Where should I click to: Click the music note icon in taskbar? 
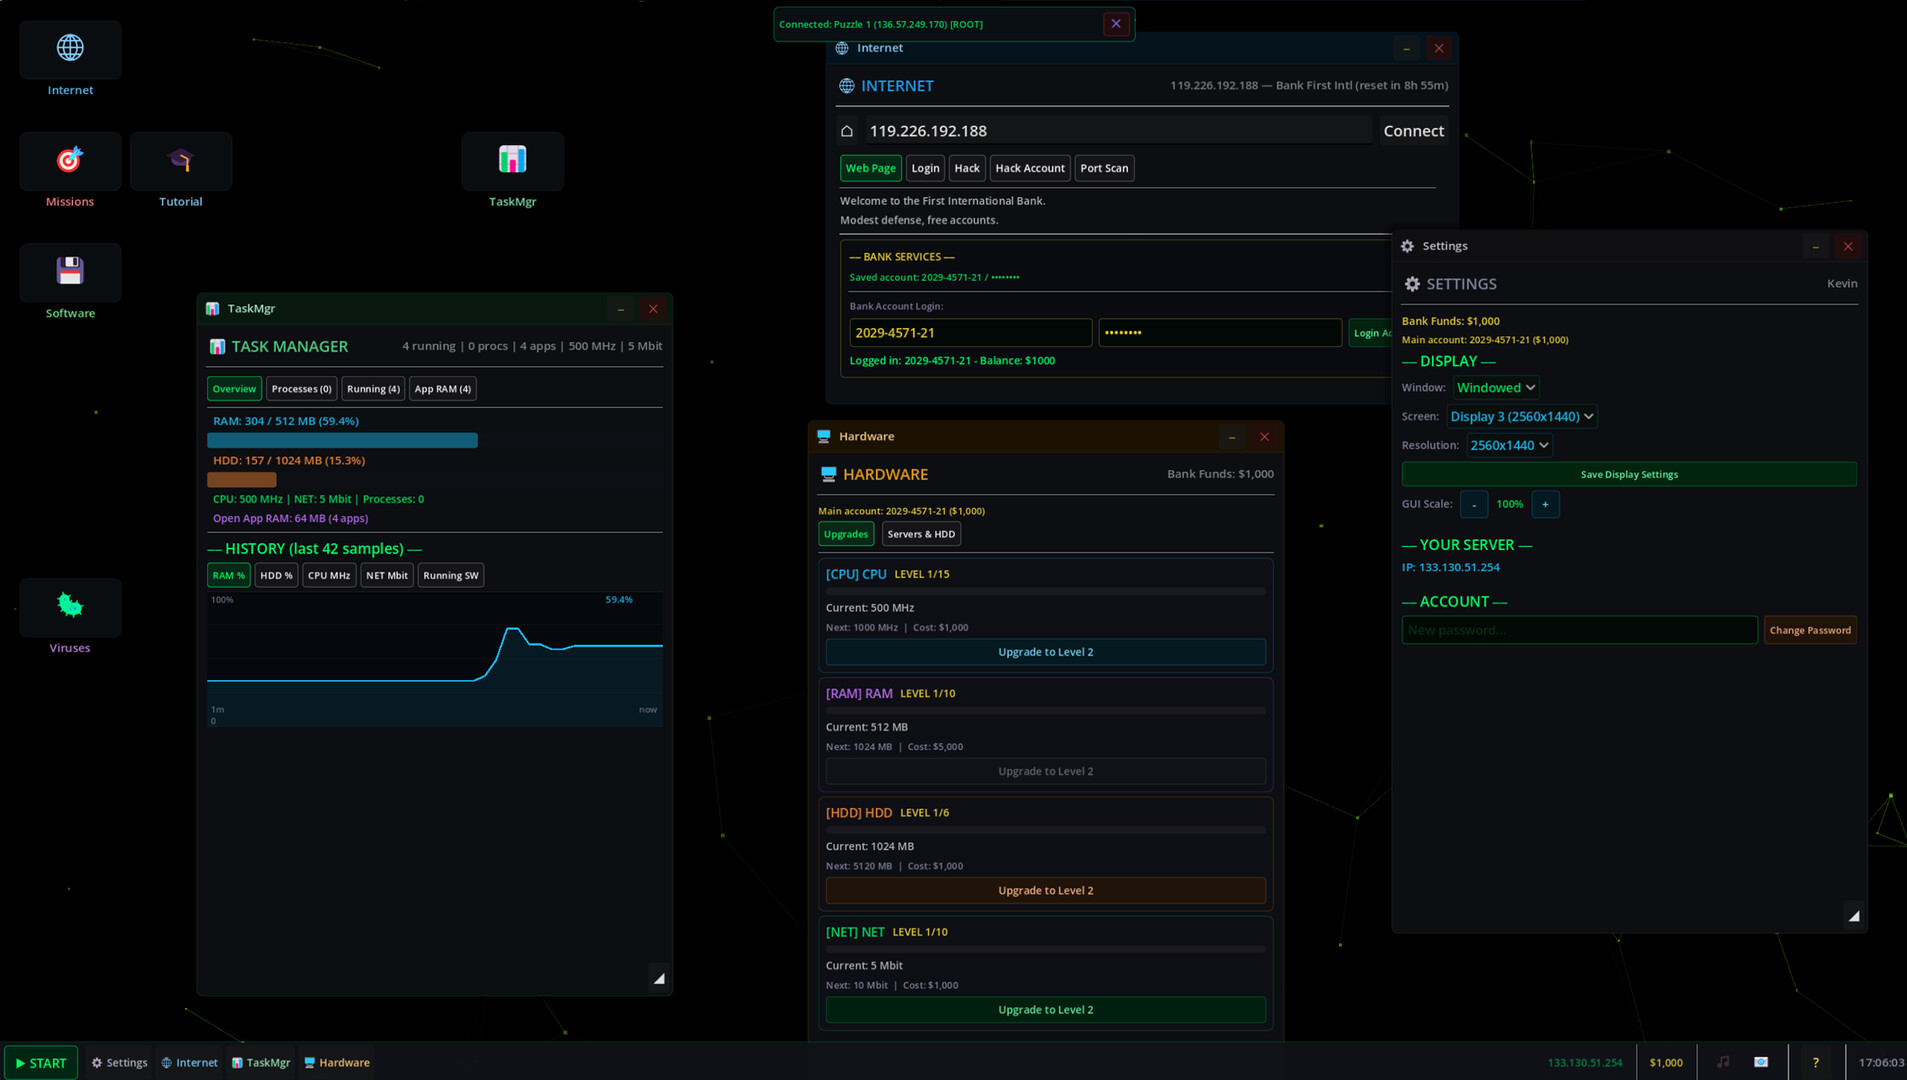1723,1062
